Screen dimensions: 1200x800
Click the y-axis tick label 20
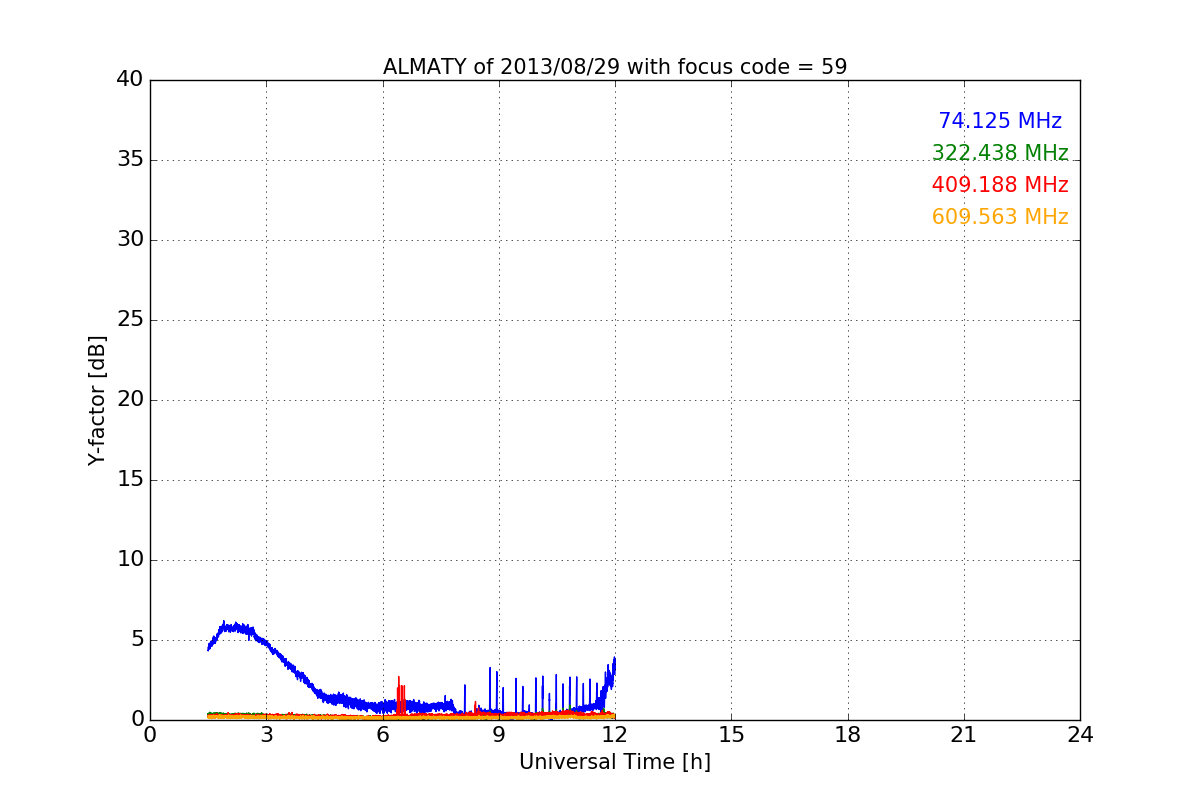point(130,400)
